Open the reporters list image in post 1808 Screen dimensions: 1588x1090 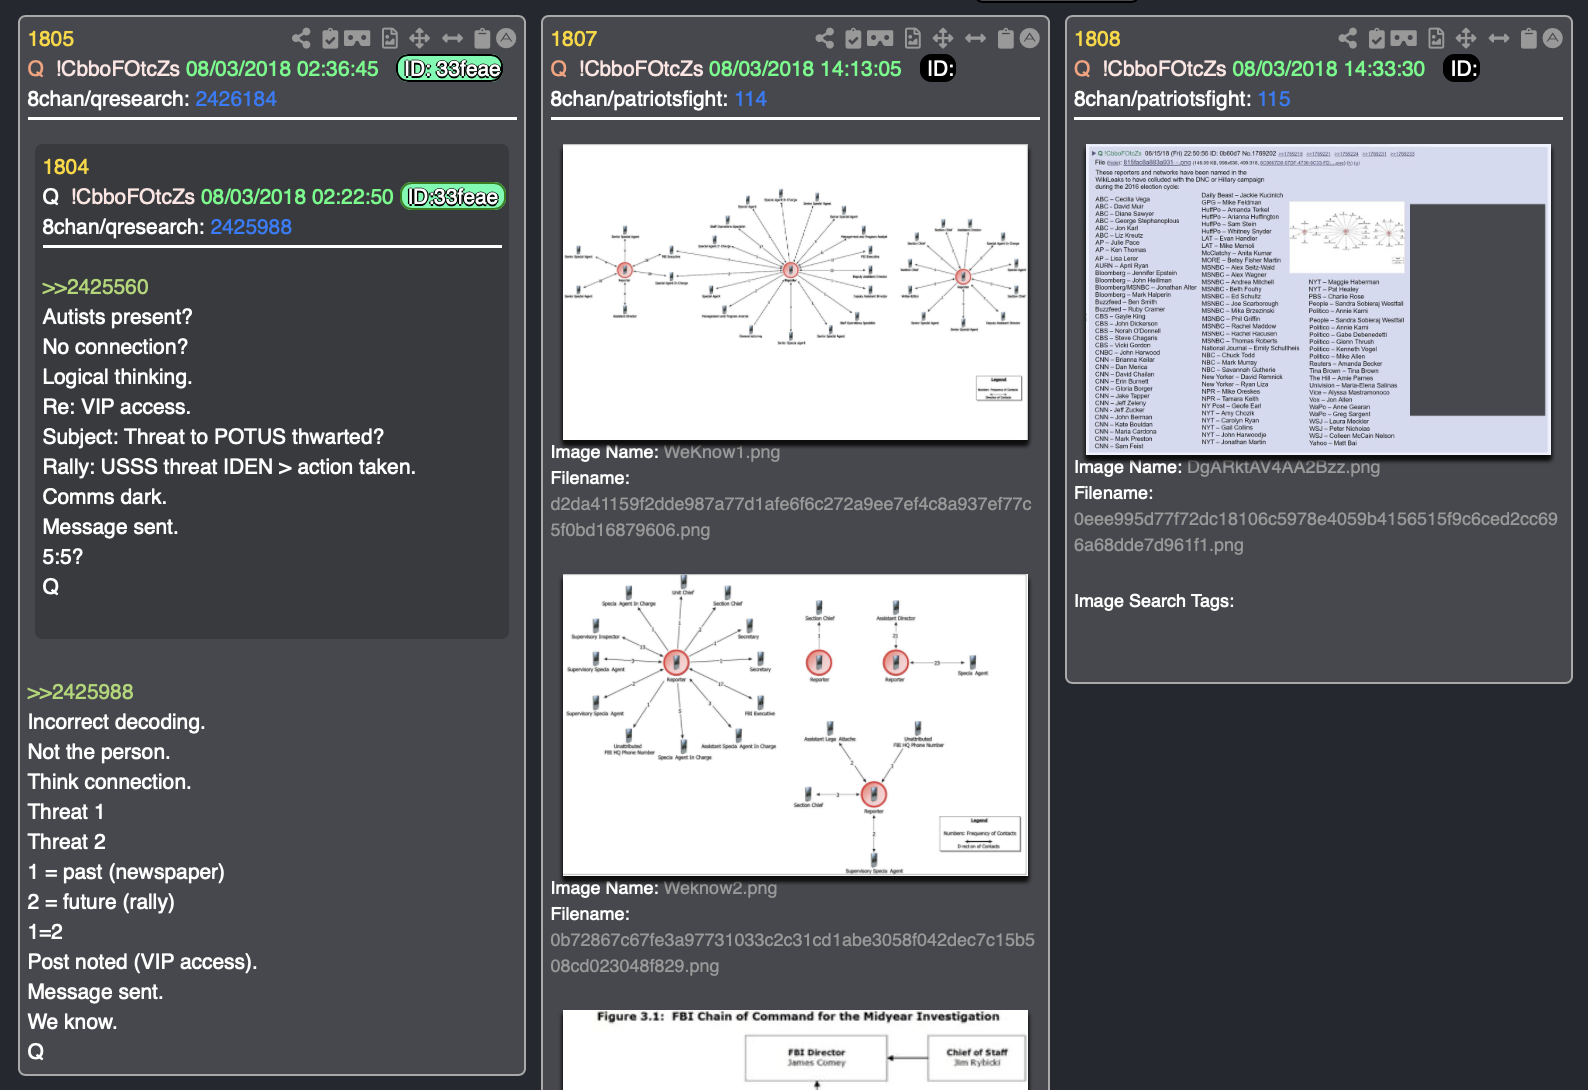(x=1318, y=299)
